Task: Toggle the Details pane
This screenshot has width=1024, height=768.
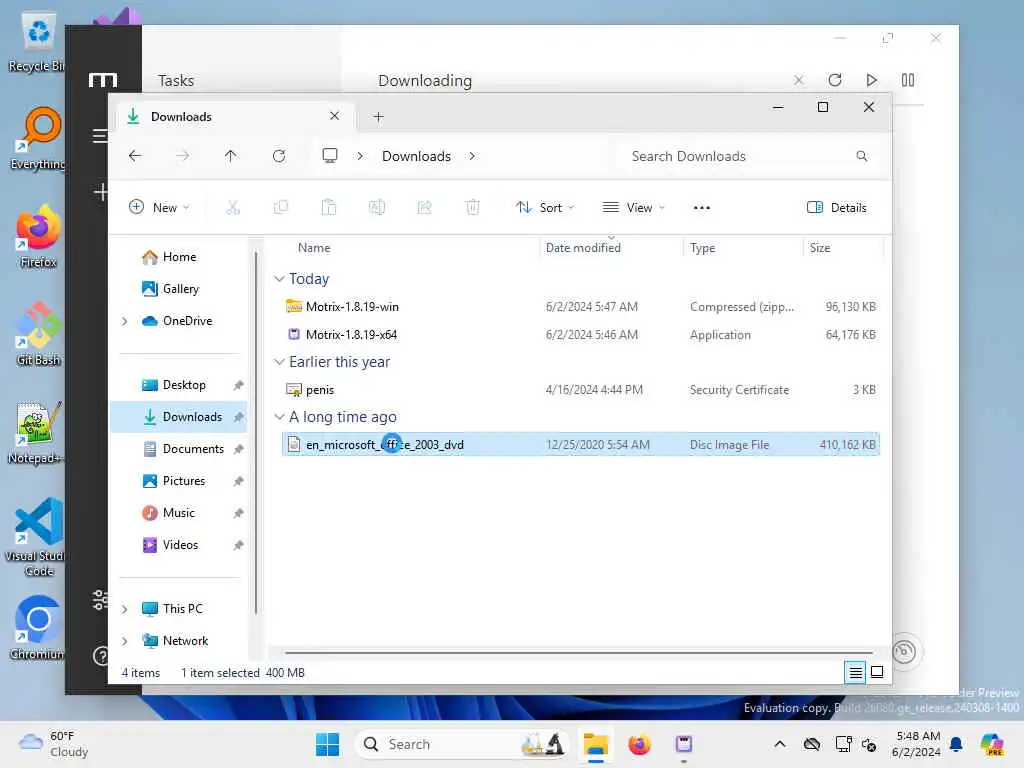Action: [837, 208]
